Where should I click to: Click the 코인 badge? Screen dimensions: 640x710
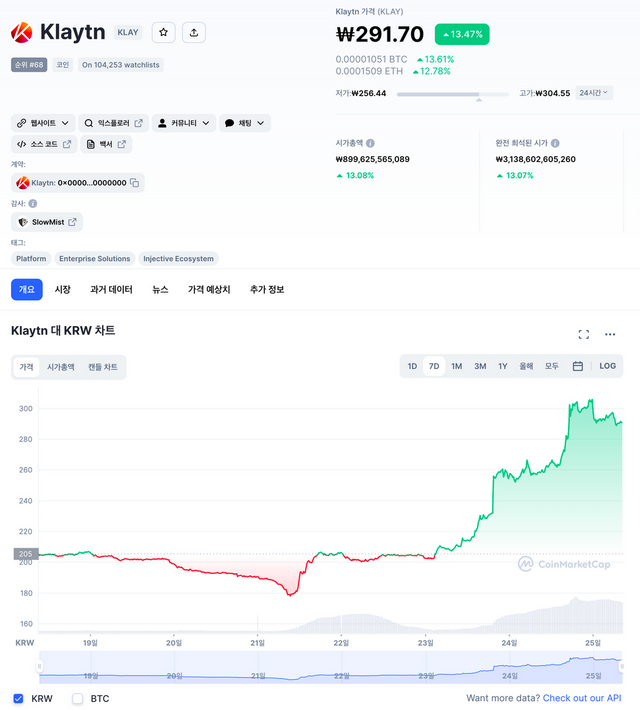click(63, 65)
